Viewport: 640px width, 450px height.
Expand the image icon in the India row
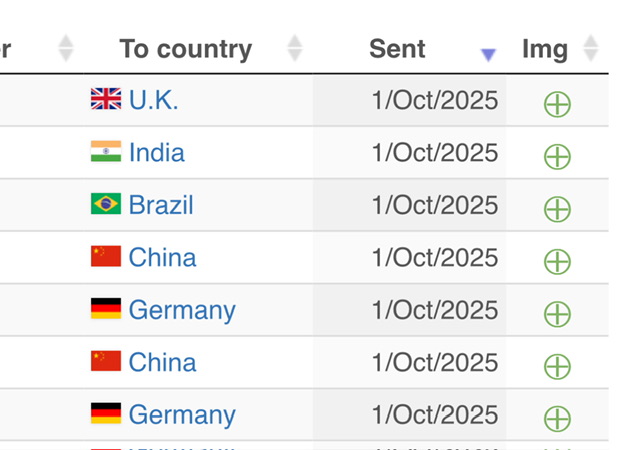(557, 157)
